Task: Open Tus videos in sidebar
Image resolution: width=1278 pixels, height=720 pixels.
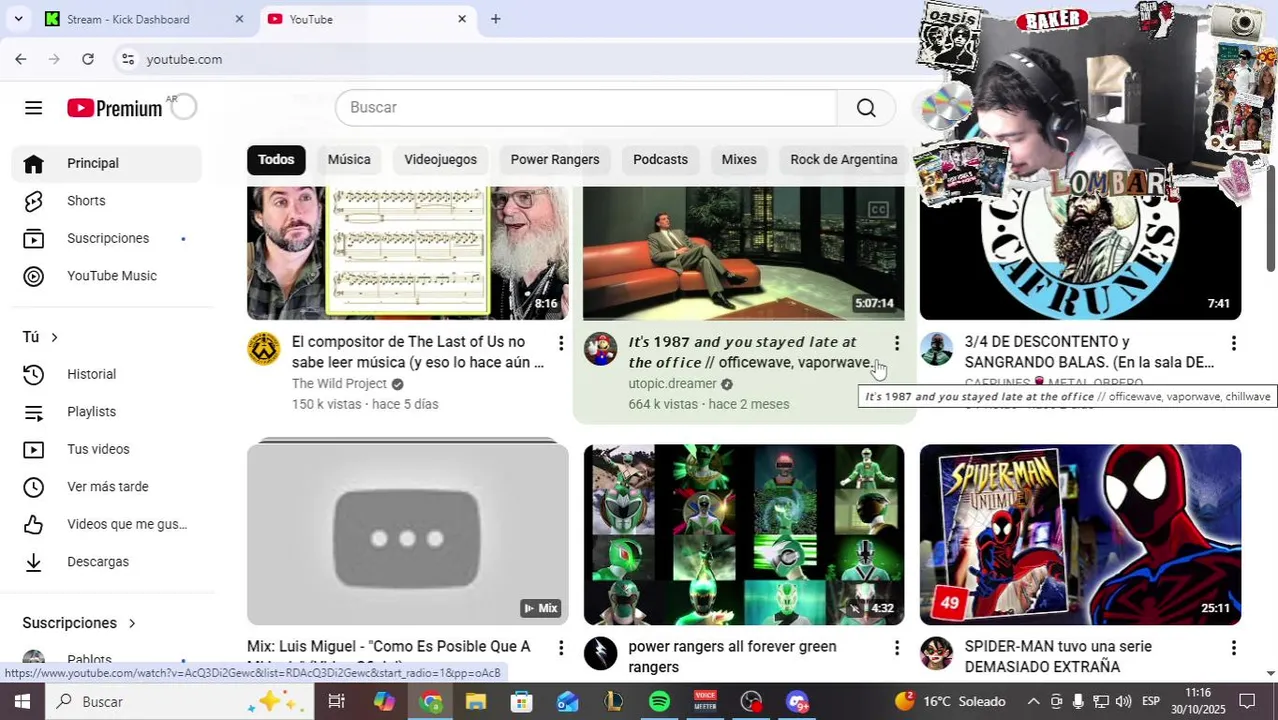Action: 106,449
